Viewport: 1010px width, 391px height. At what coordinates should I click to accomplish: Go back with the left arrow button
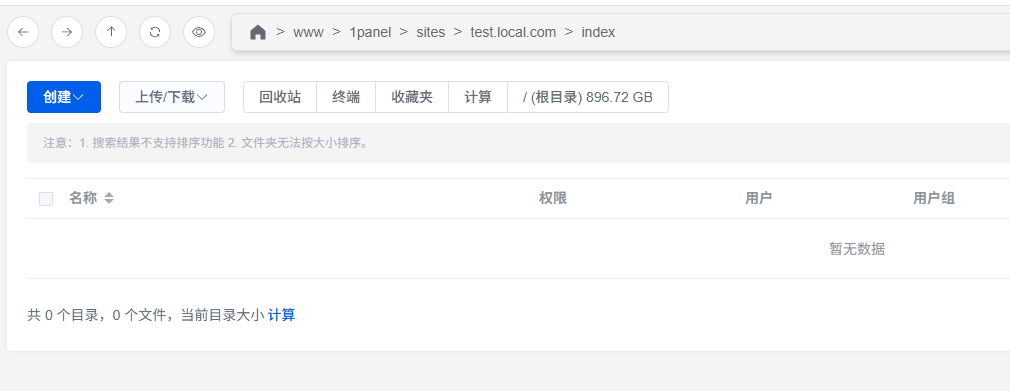23,32
